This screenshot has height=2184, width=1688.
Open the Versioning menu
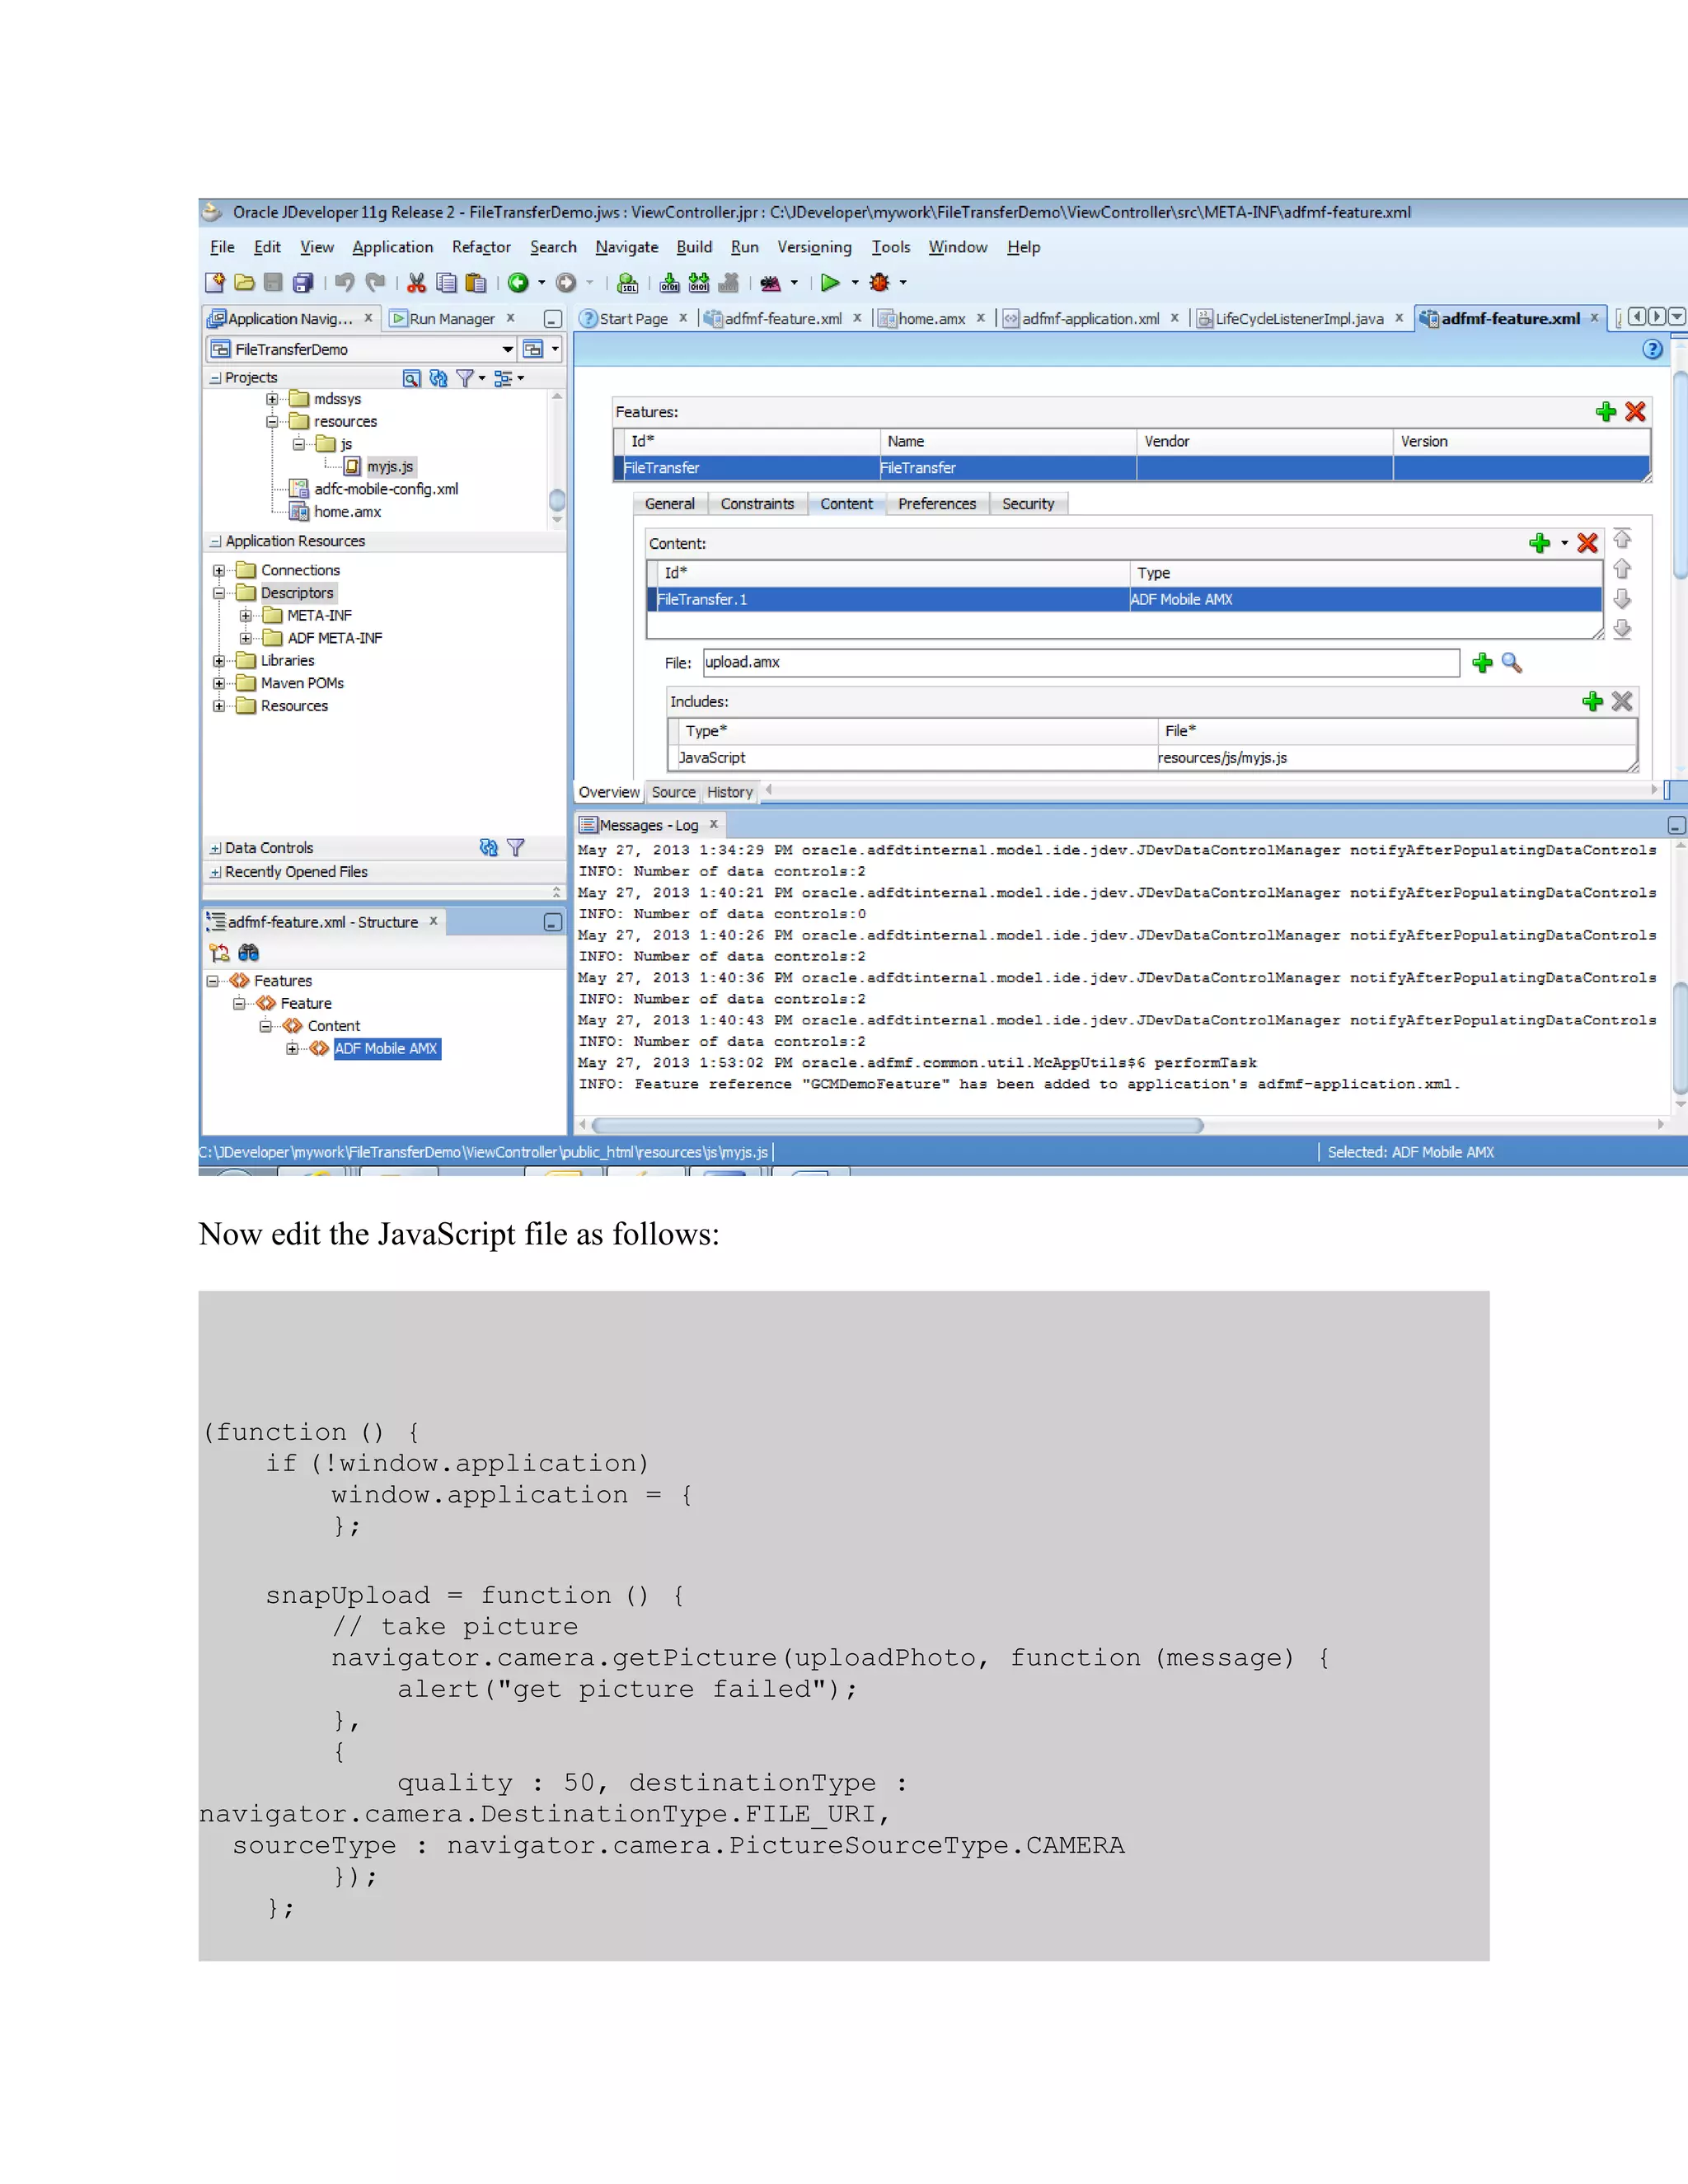pyautogui.click(x=814, y=247)
